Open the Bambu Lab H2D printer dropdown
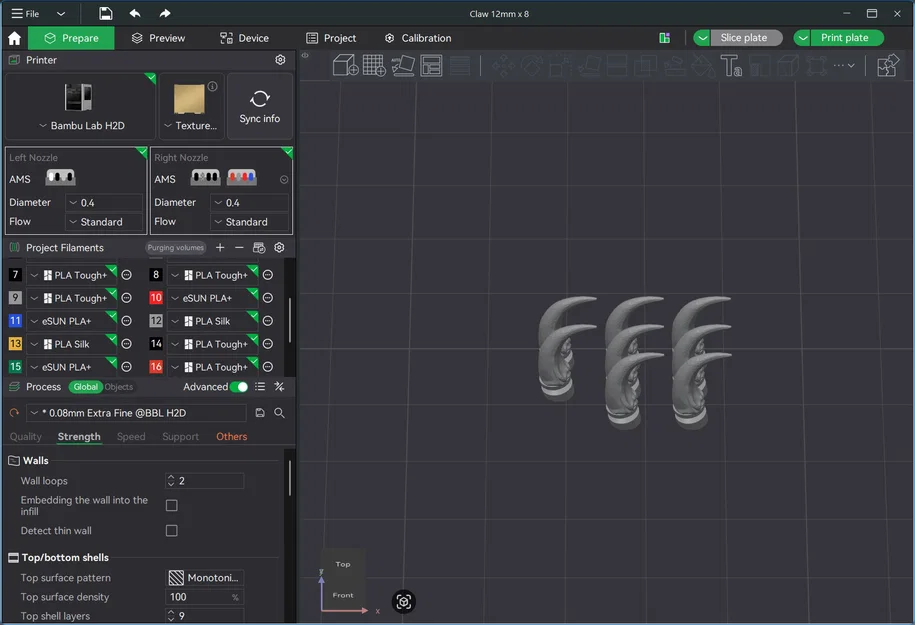This screenshot has height=625, width=915. 82,125
